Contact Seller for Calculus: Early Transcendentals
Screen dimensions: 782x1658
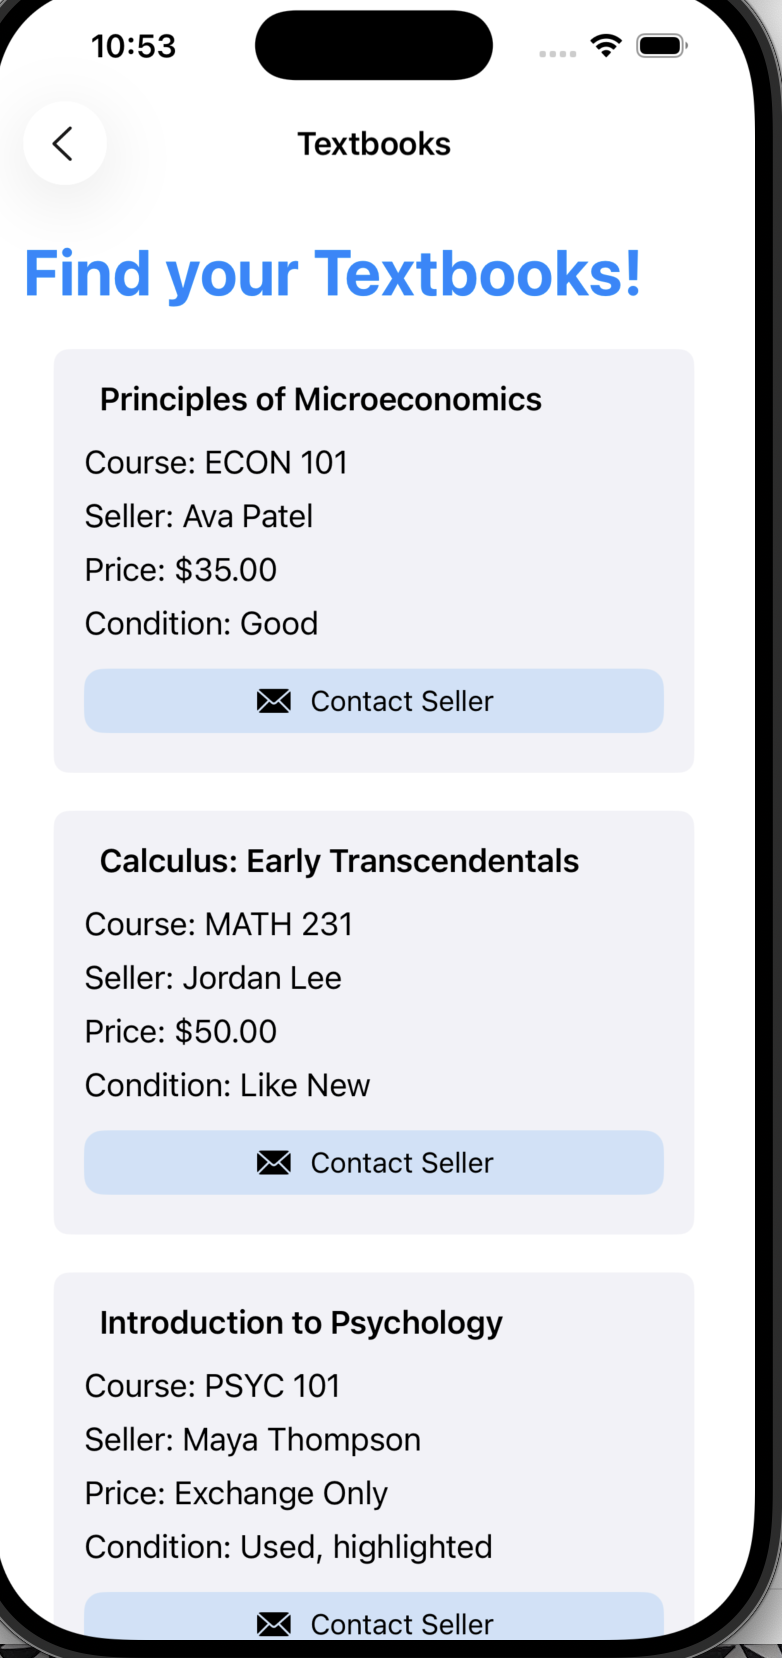point(374,1162)
